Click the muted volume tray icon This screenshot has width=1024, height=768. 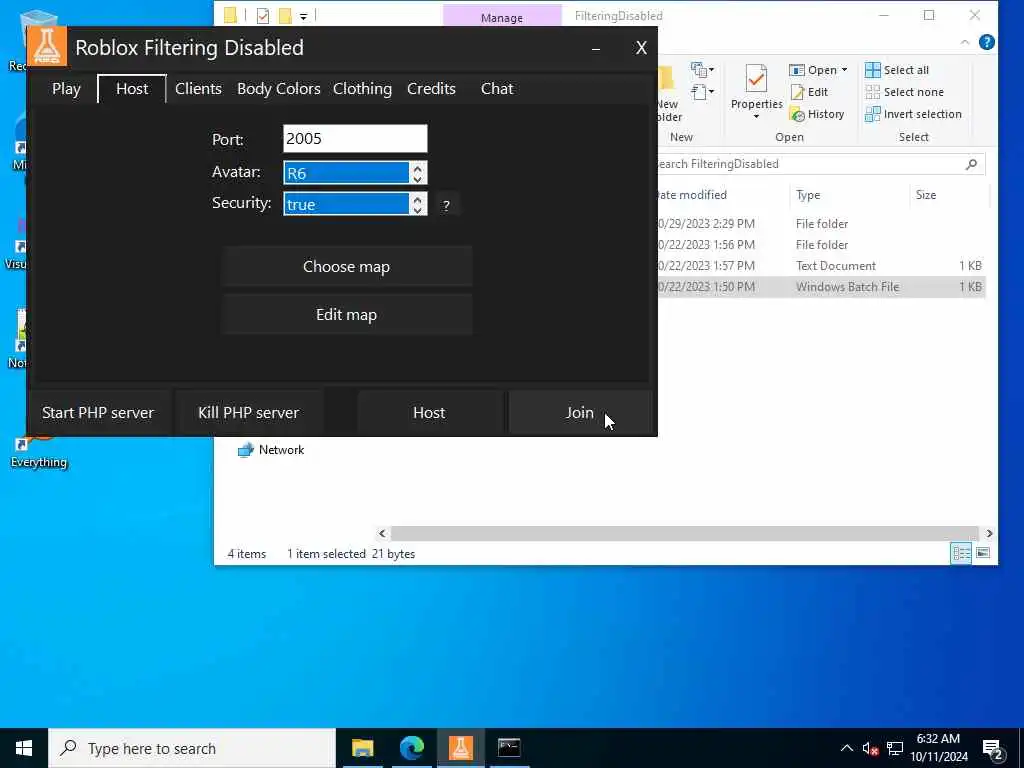coord(870,749)
